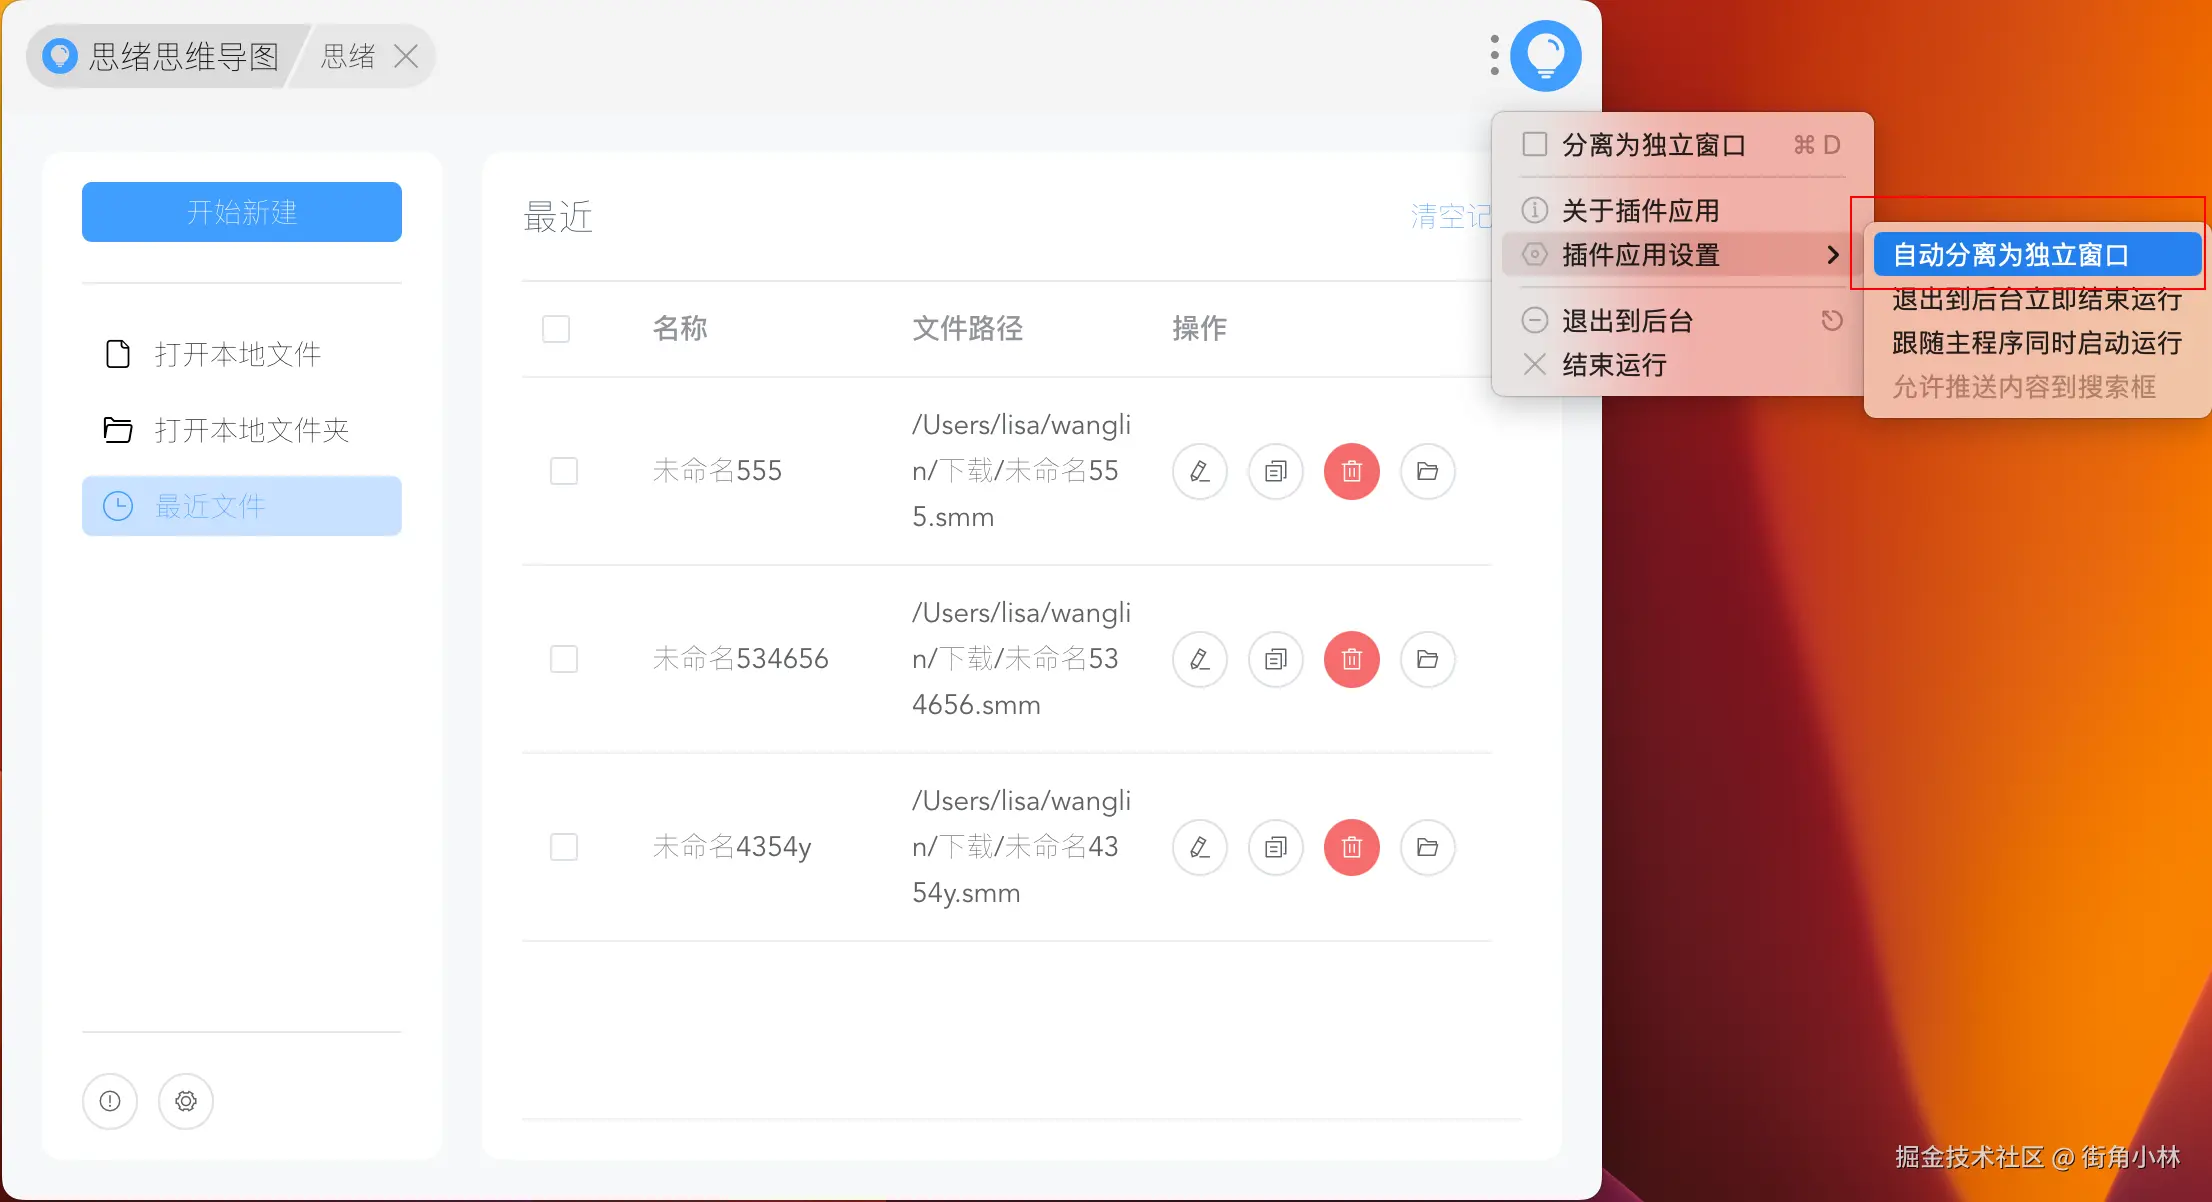This screenshot has width=2212, height=1202.
Task: Check the select-all checkbox in table header
Action: (556, 329)
